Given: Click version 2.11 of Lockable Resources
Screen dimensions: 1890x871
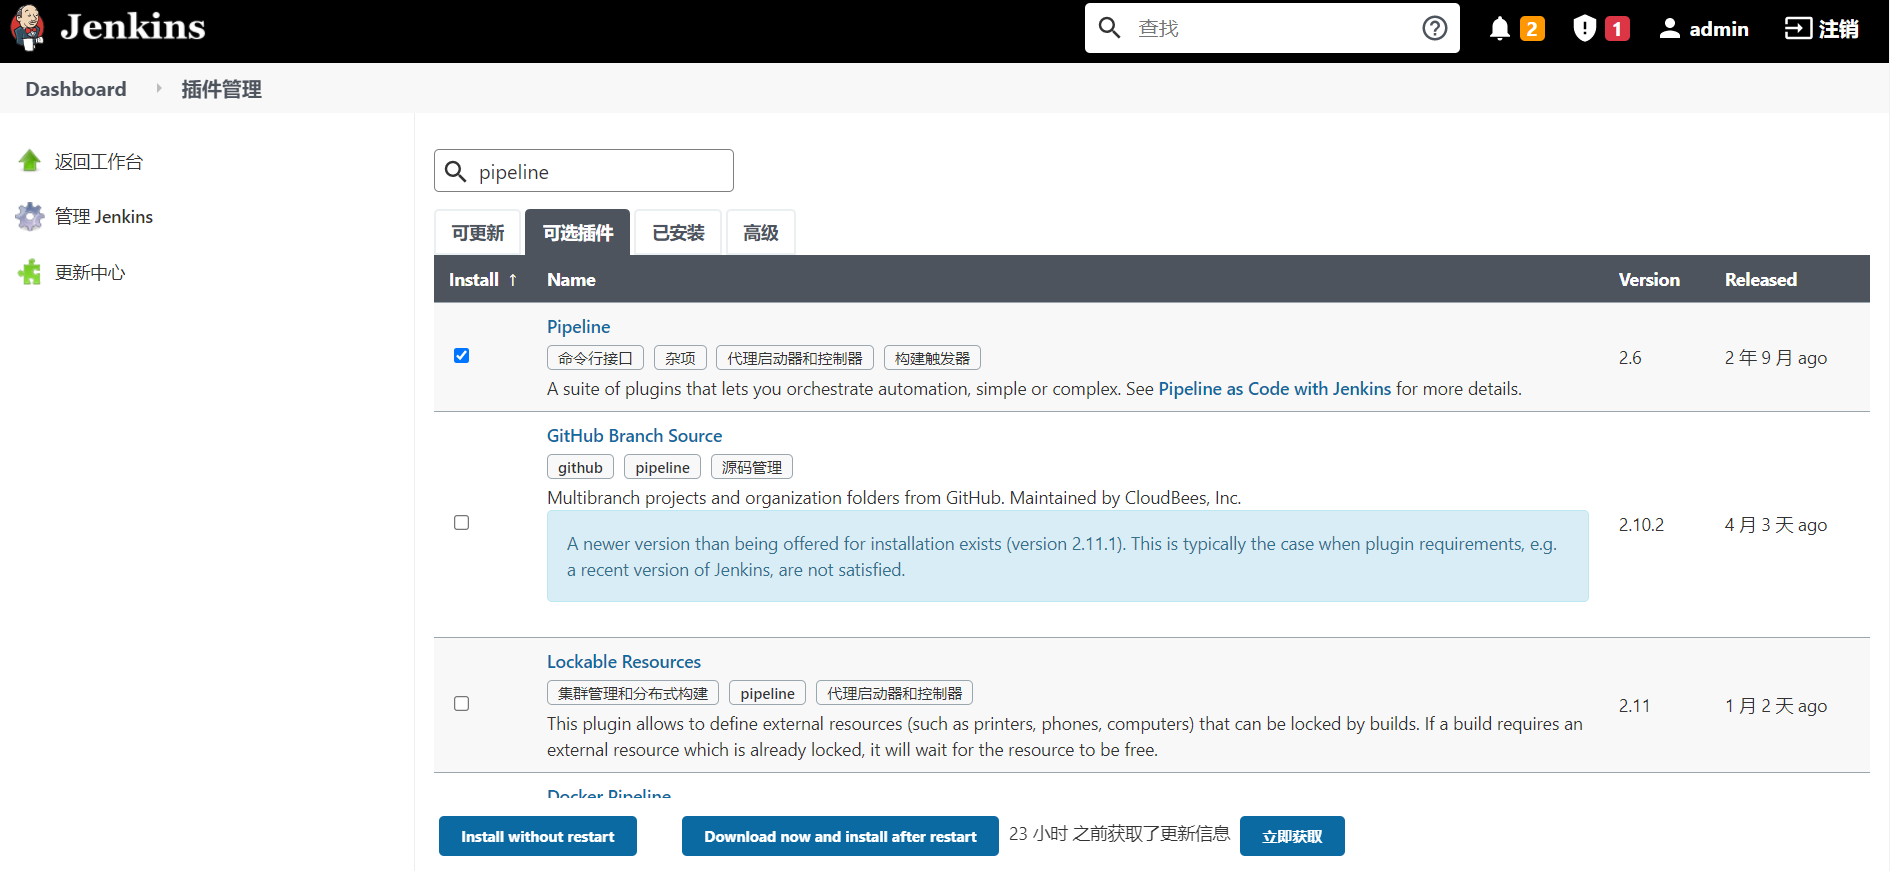Looking at the screenshot, I should [1634, 705].
